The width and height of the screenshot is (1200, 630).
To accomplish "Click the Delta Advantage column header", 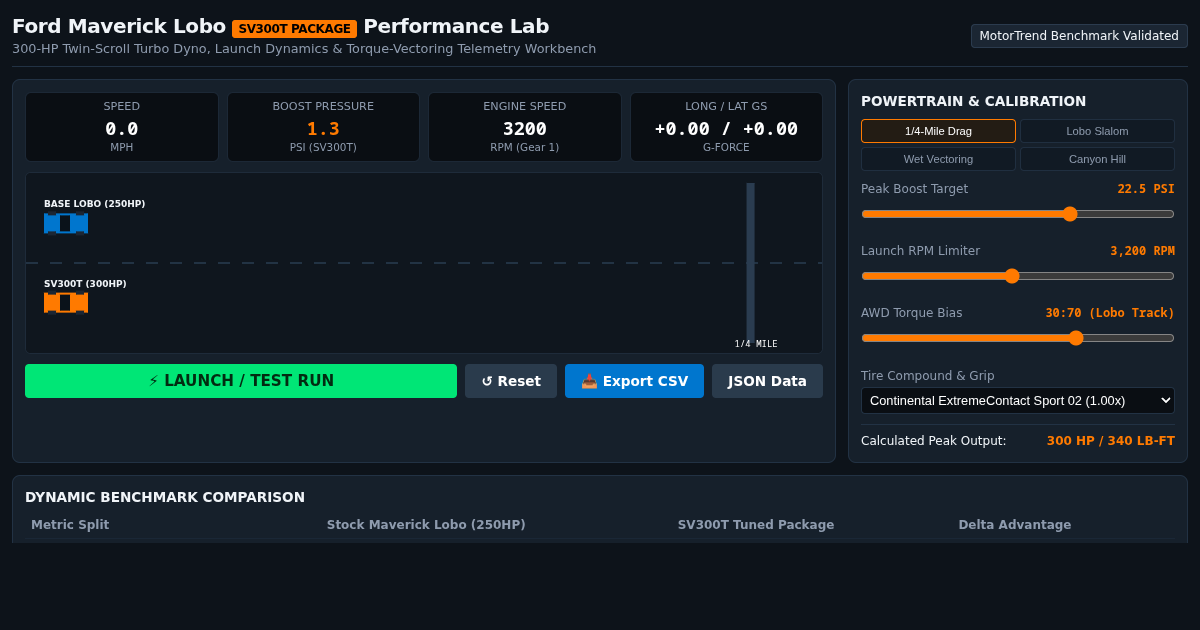I will click(1015, 525).
